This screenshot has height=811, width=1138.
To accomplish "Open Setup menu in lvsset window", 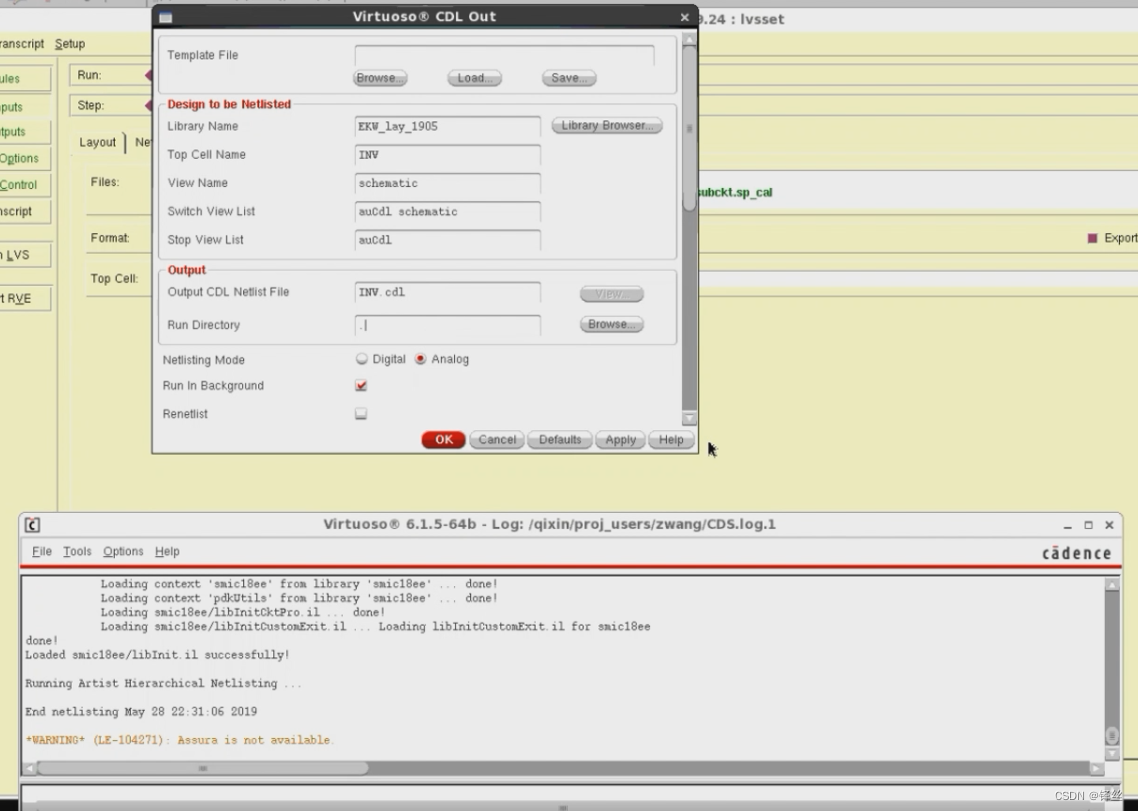I will click(70, 44).
